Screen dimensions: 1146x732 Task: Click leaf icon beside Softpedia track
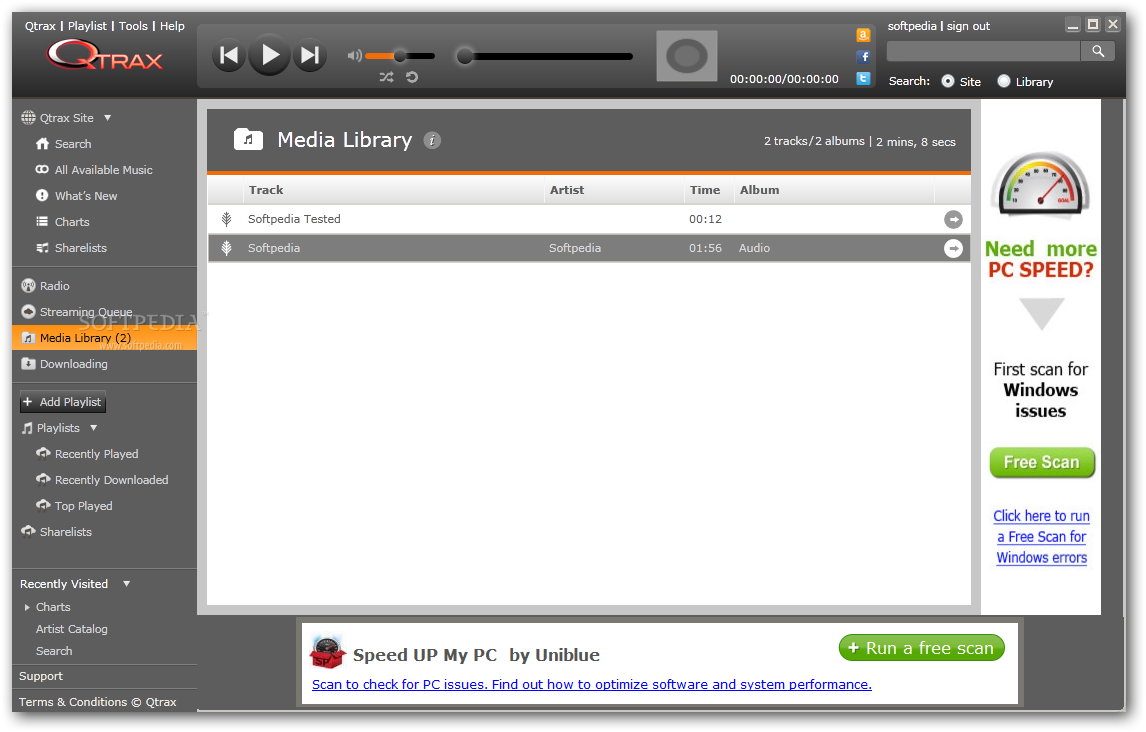tap(227, 248)
